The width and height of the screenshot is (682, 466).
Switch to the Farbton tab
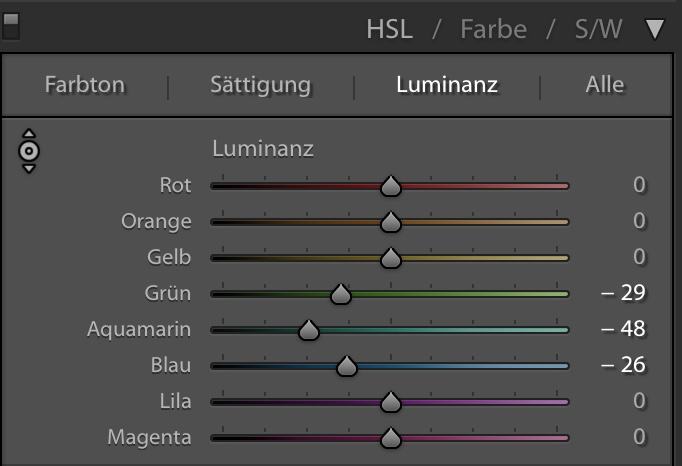click(85, 85)
